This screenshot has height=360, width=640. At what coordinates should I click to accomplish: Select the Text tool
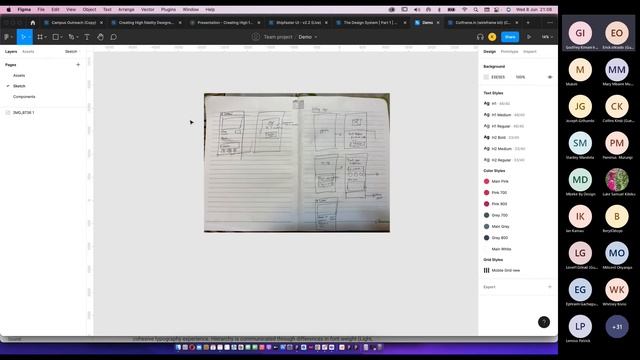tap(87, 37)
